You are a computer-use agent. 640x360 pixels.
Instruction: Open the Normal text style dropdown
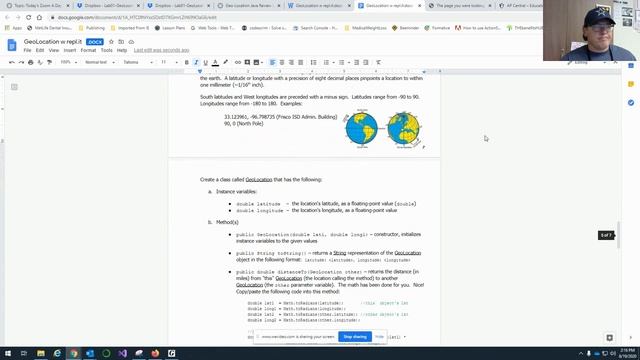pyautogui.click(x=99, y=62)
